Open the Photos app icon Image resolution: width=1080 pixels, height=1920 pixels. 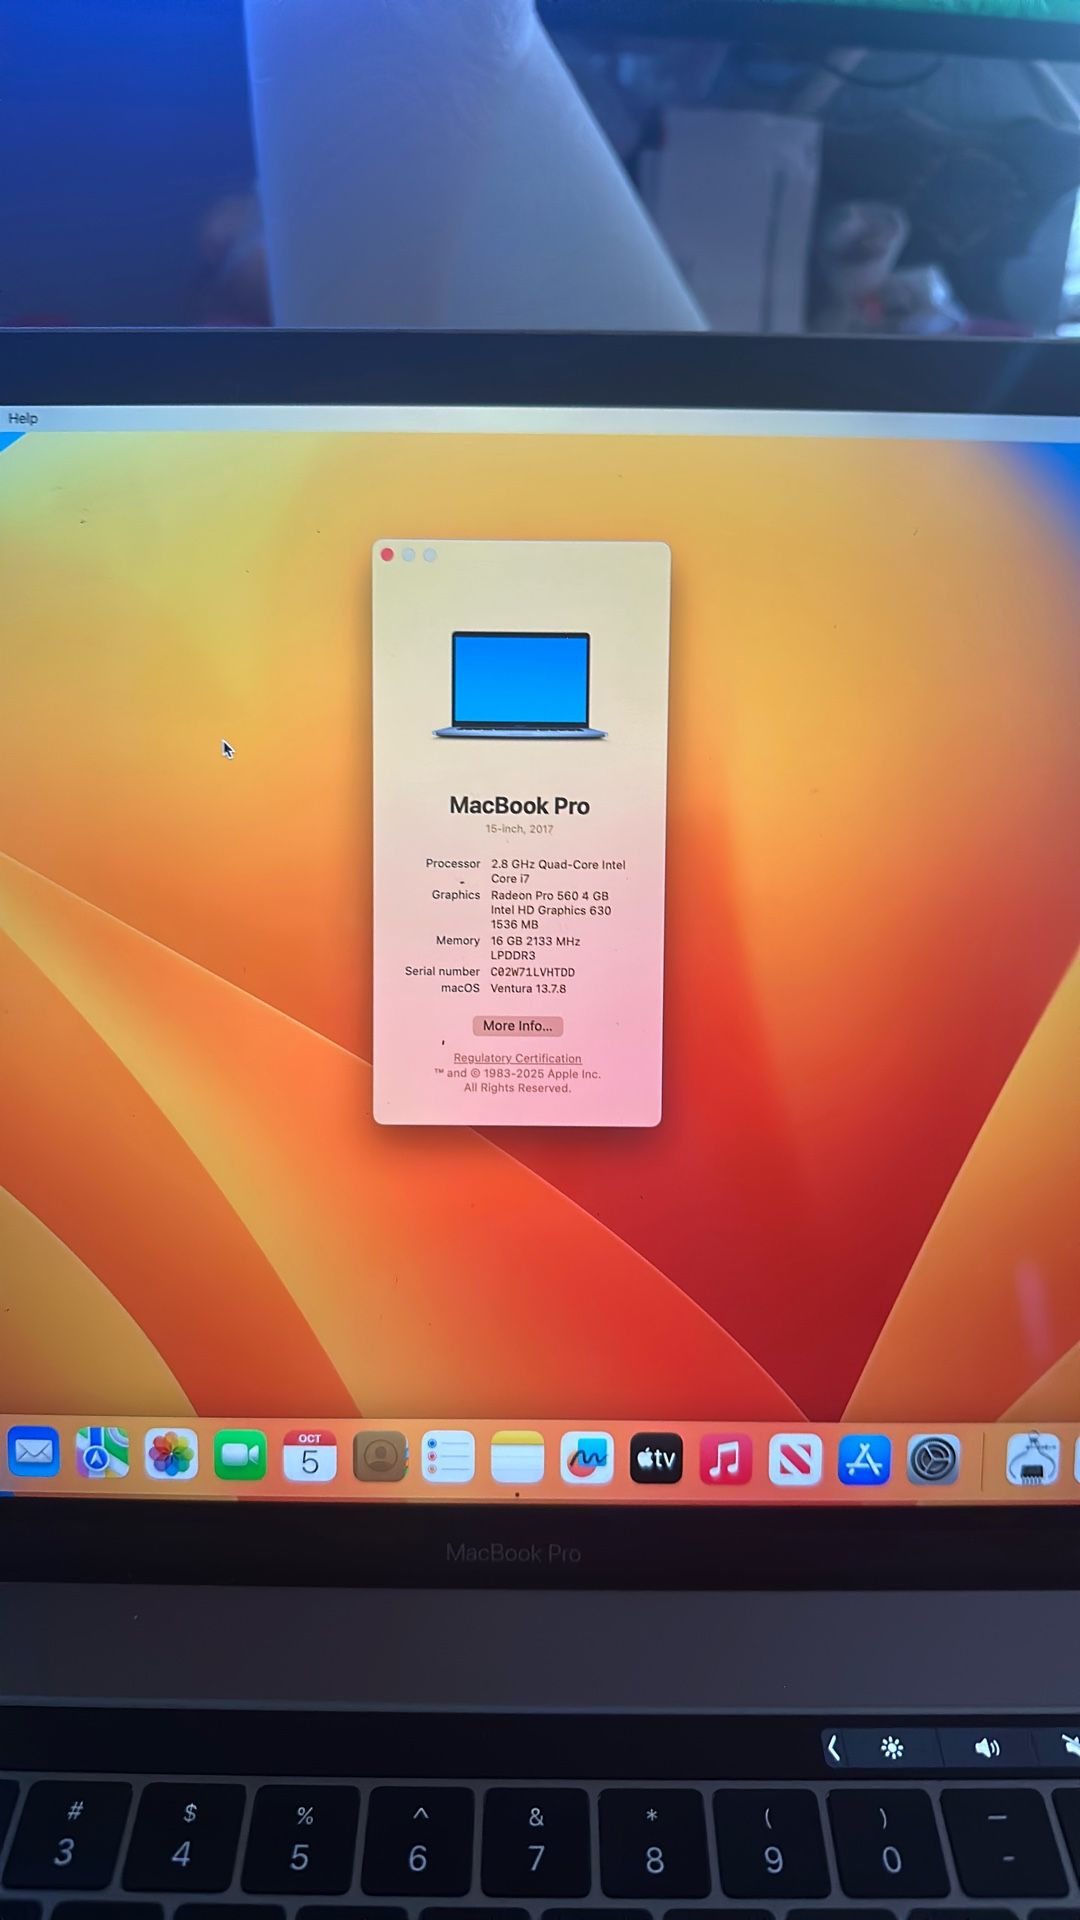point(171,1455)
